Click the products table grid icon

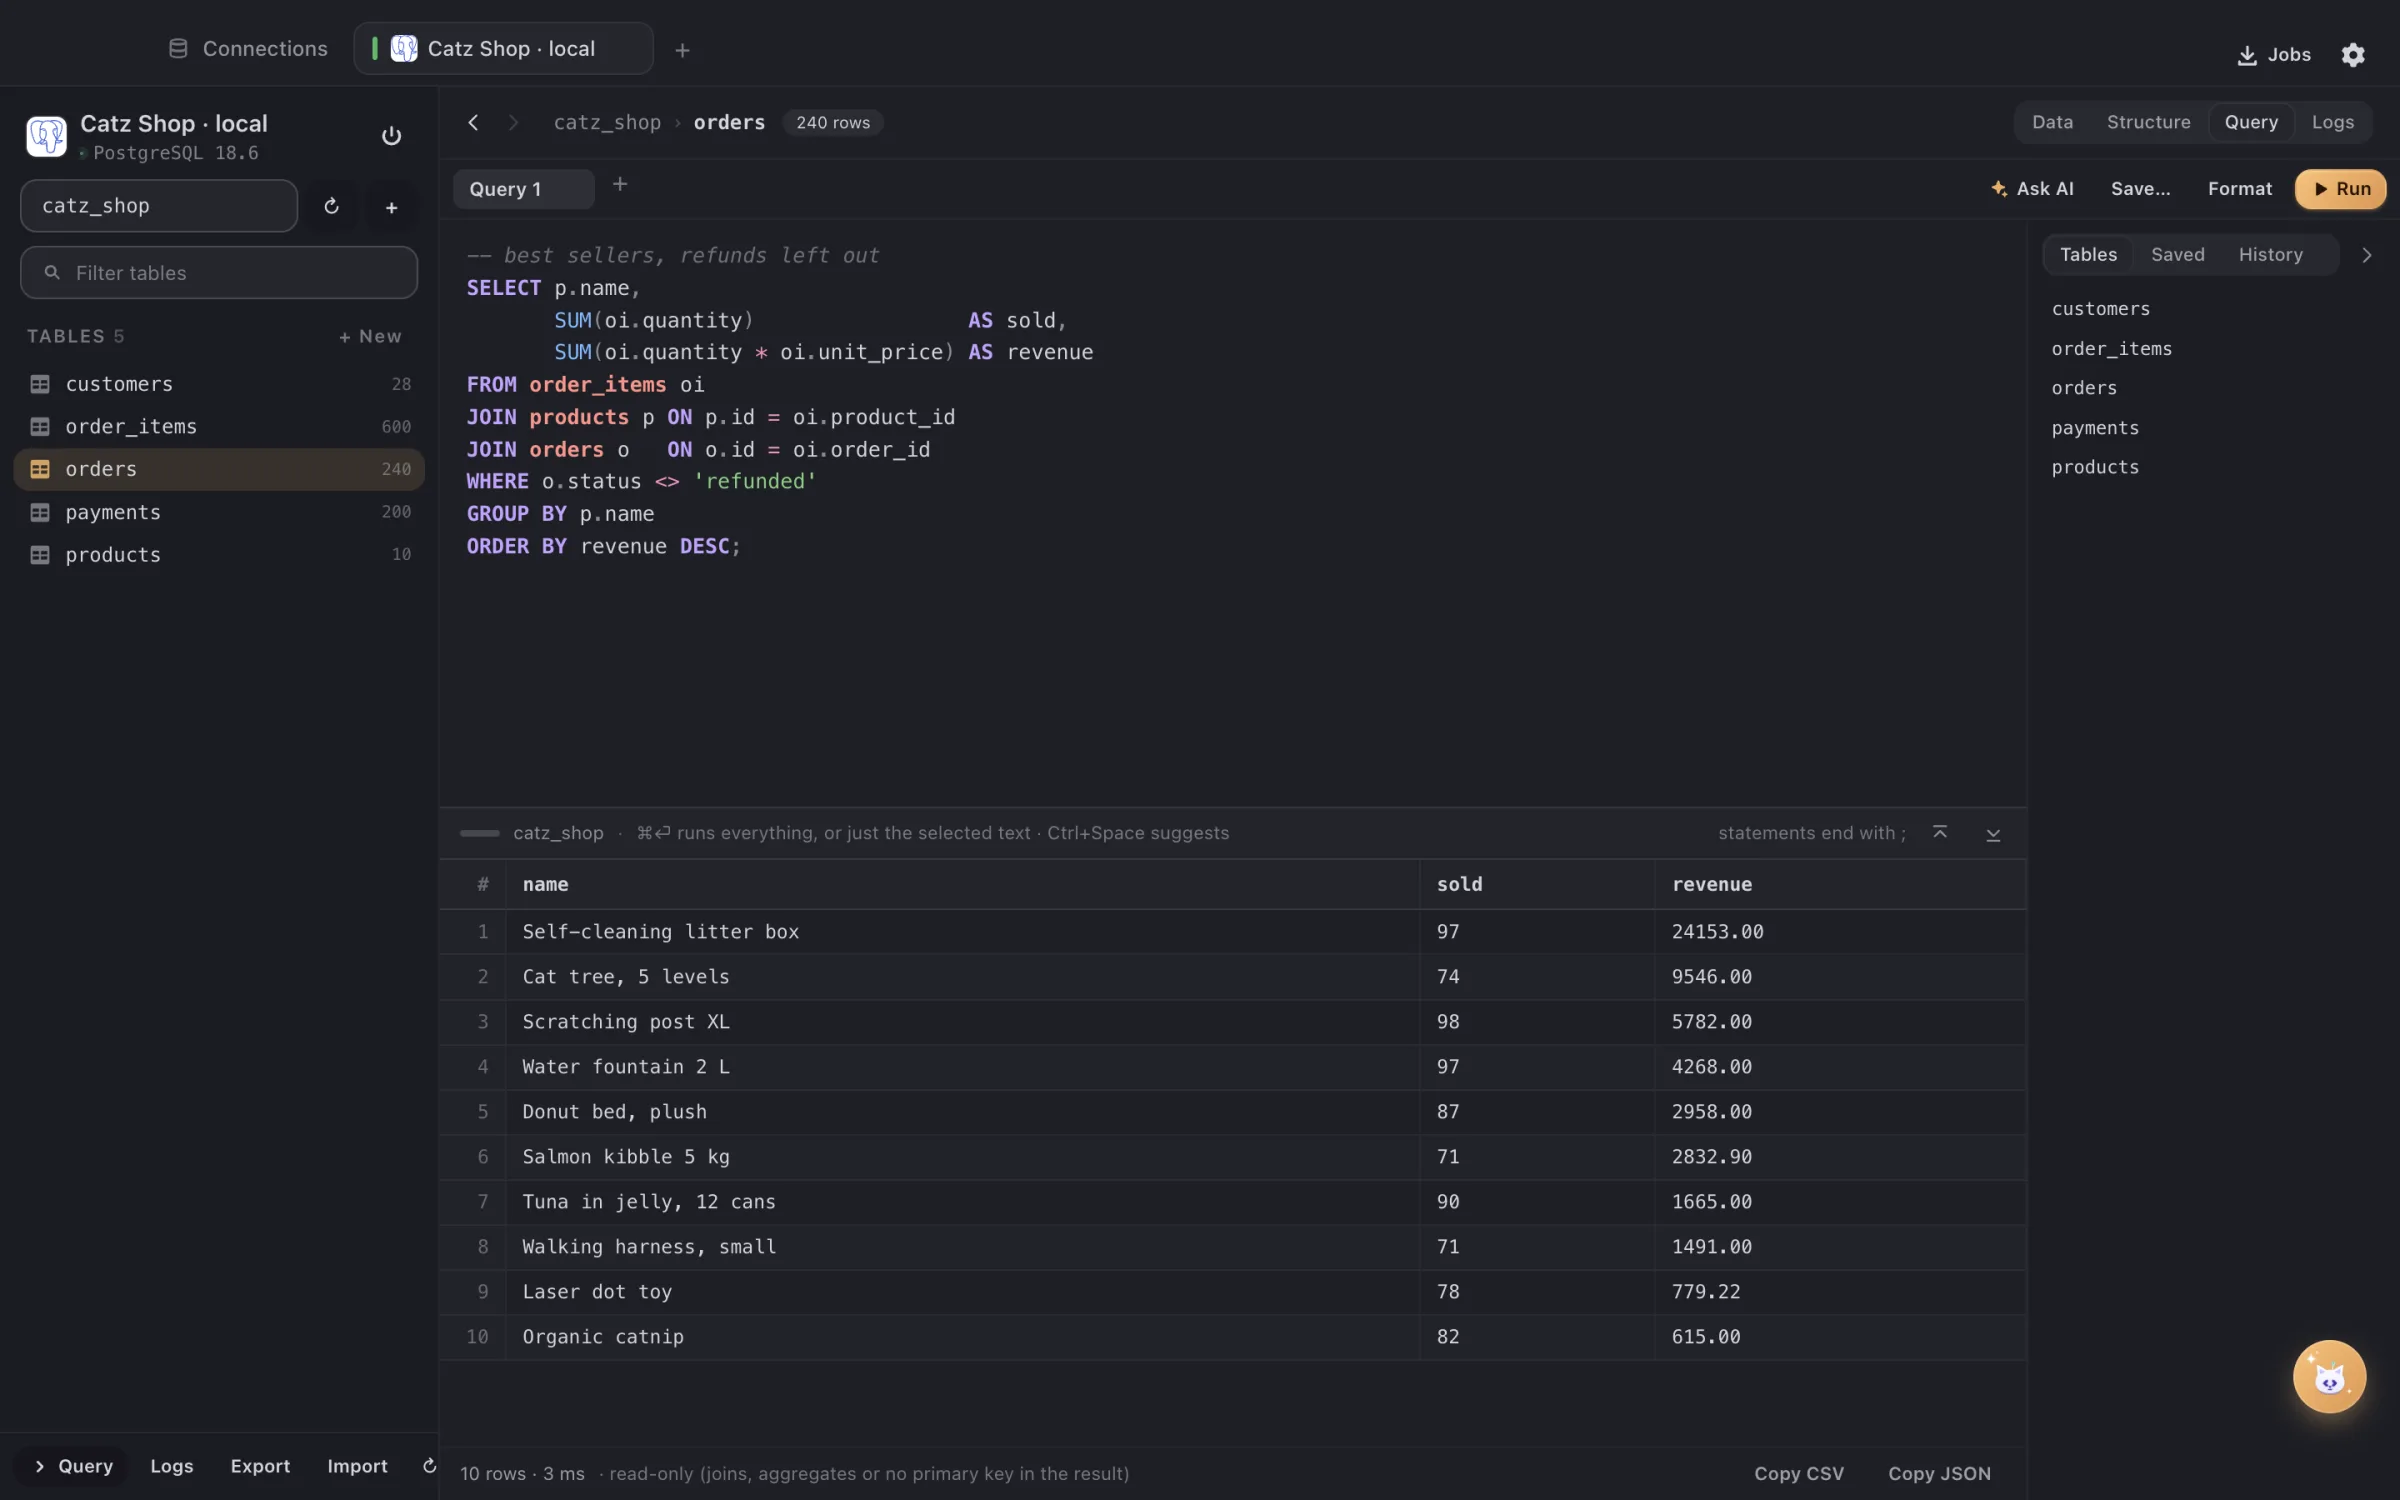click(x=40, y=555)
